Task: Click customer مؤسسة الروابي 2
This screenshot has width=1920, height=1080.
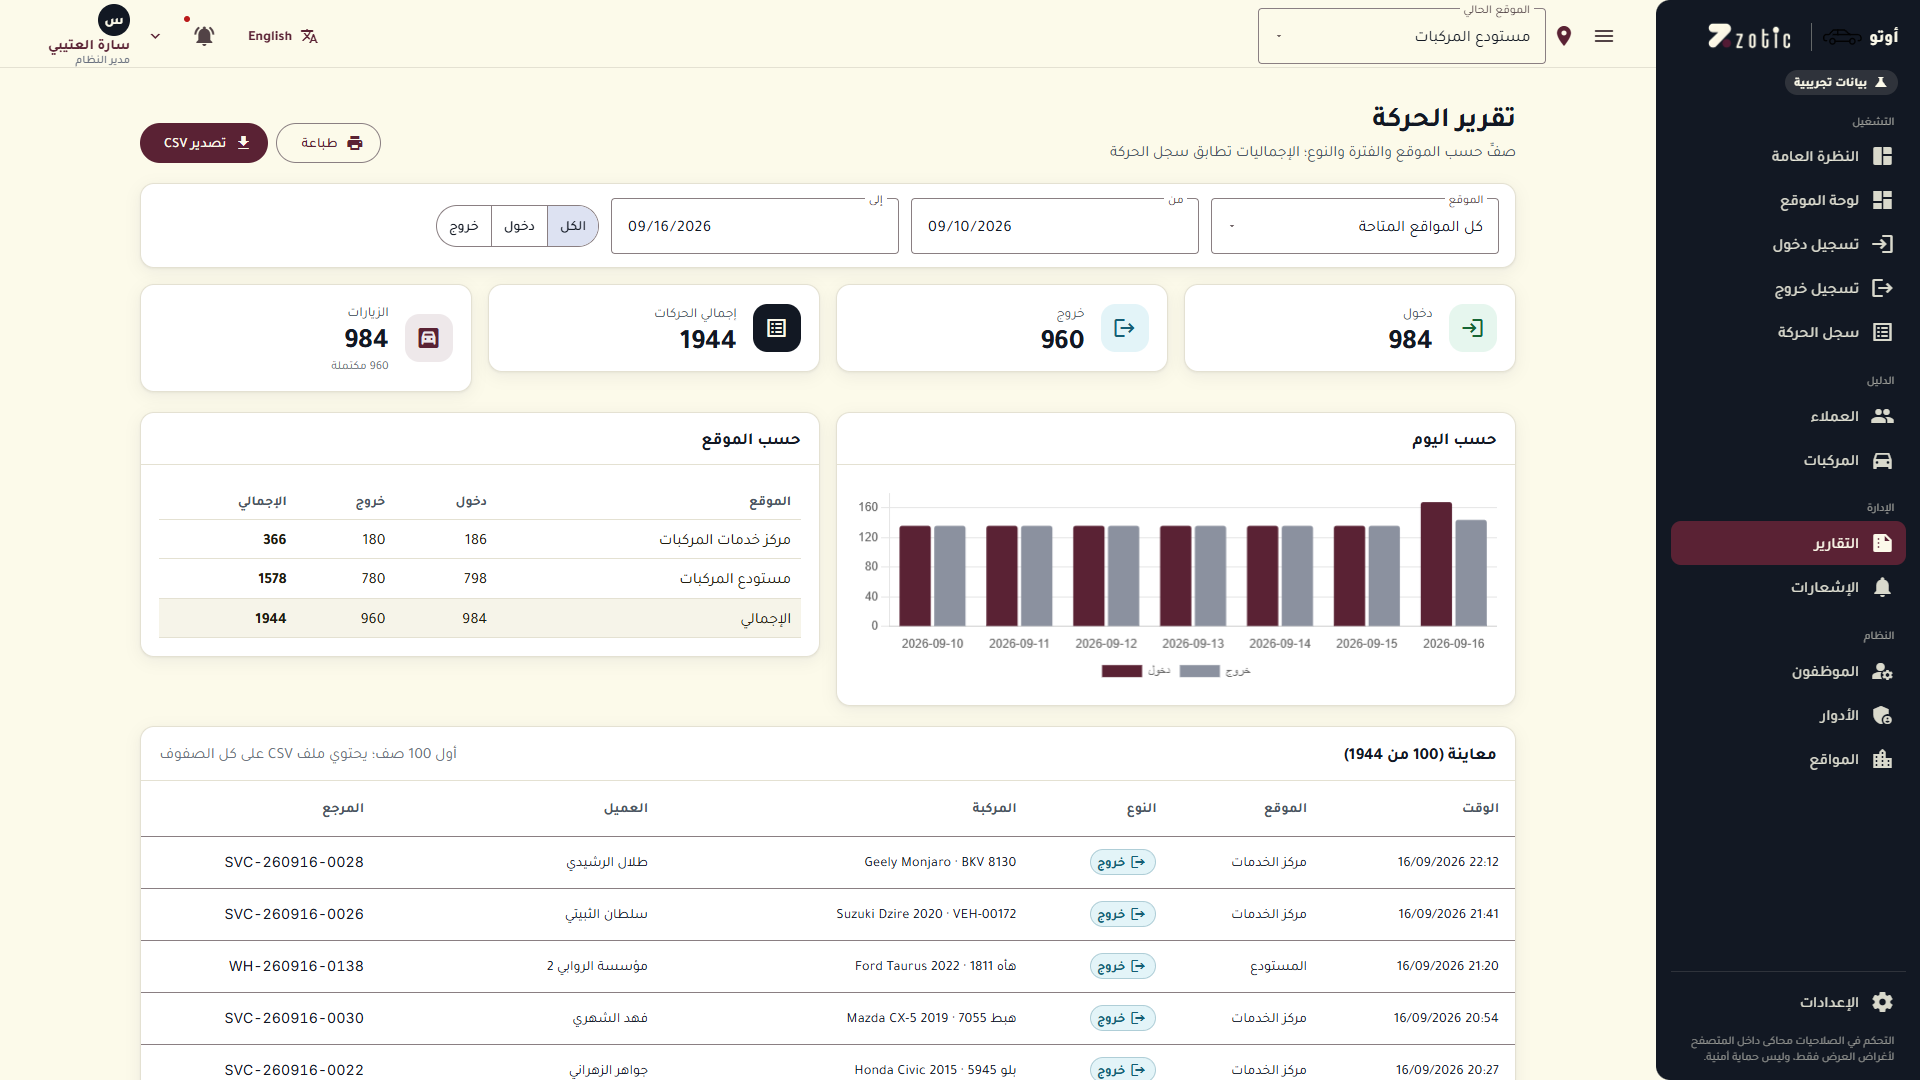Action: pos(597,966)
